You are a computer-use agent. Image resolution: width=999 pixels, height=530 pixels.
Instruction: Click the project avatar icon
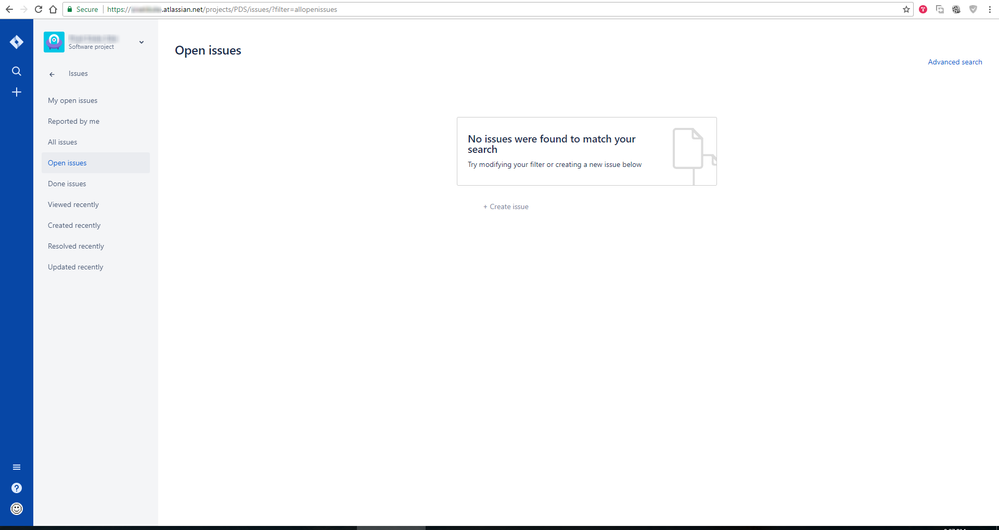click(54, 42)
